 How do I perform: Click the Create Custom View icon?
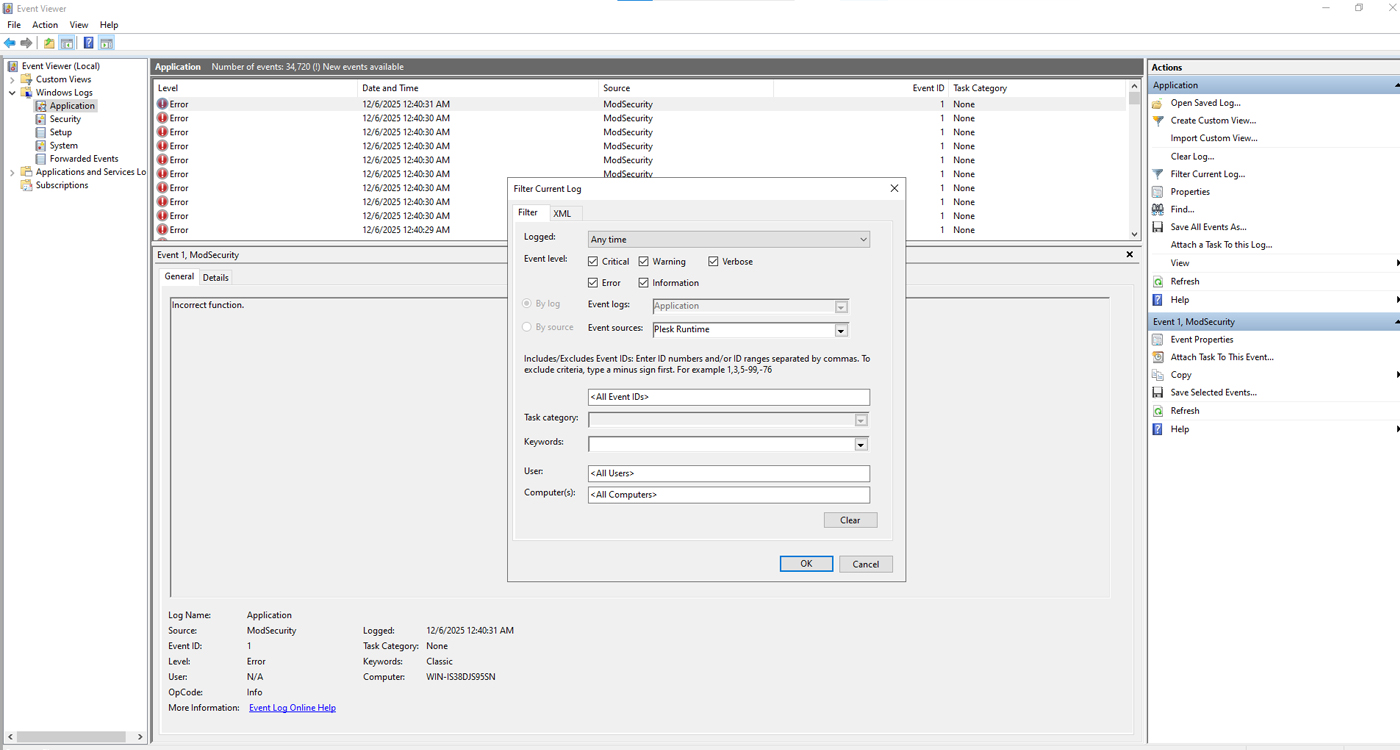(1158, 120)
